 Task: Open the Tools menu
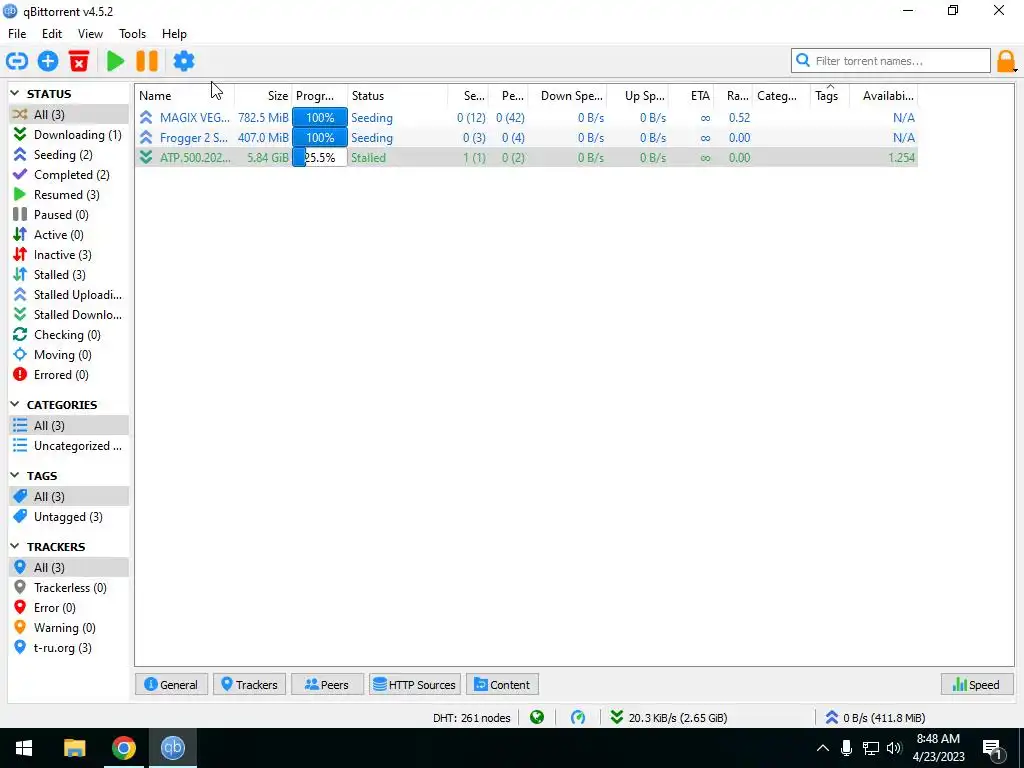(132, 34)
